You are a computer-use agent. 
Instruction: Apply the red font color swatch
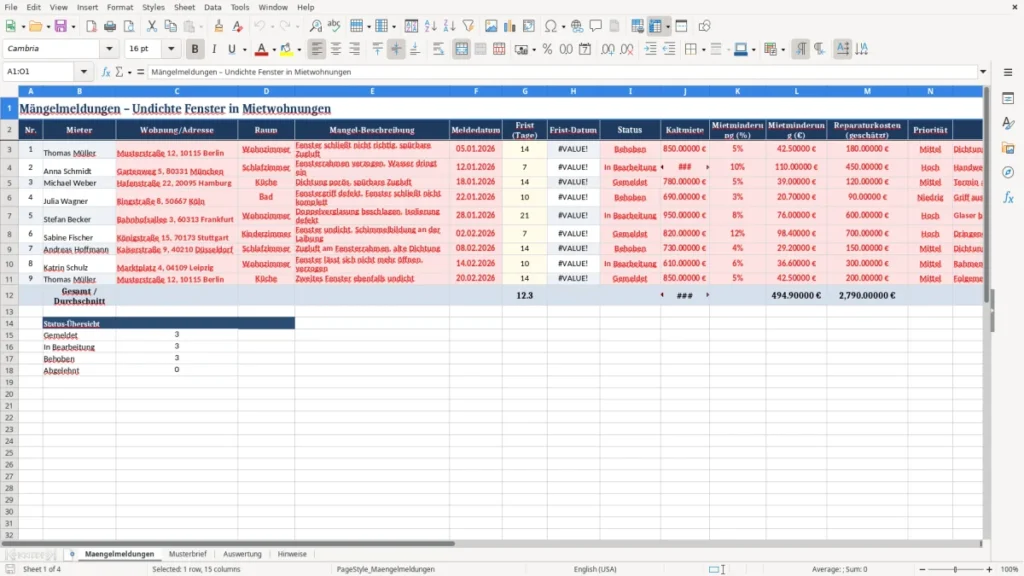coord(261,49)
